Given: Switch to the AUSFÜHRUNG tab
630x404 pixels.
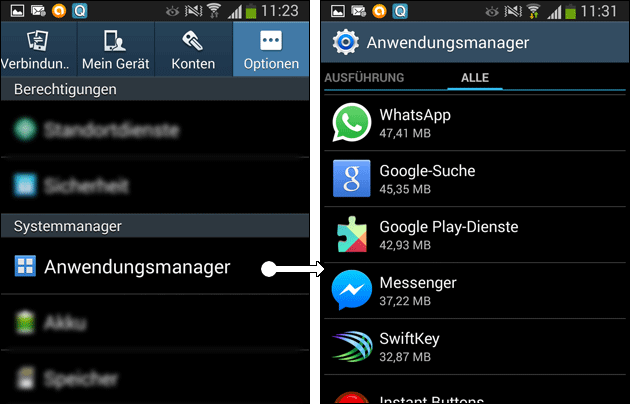Looking at the screenshot, I should point(364,78).
